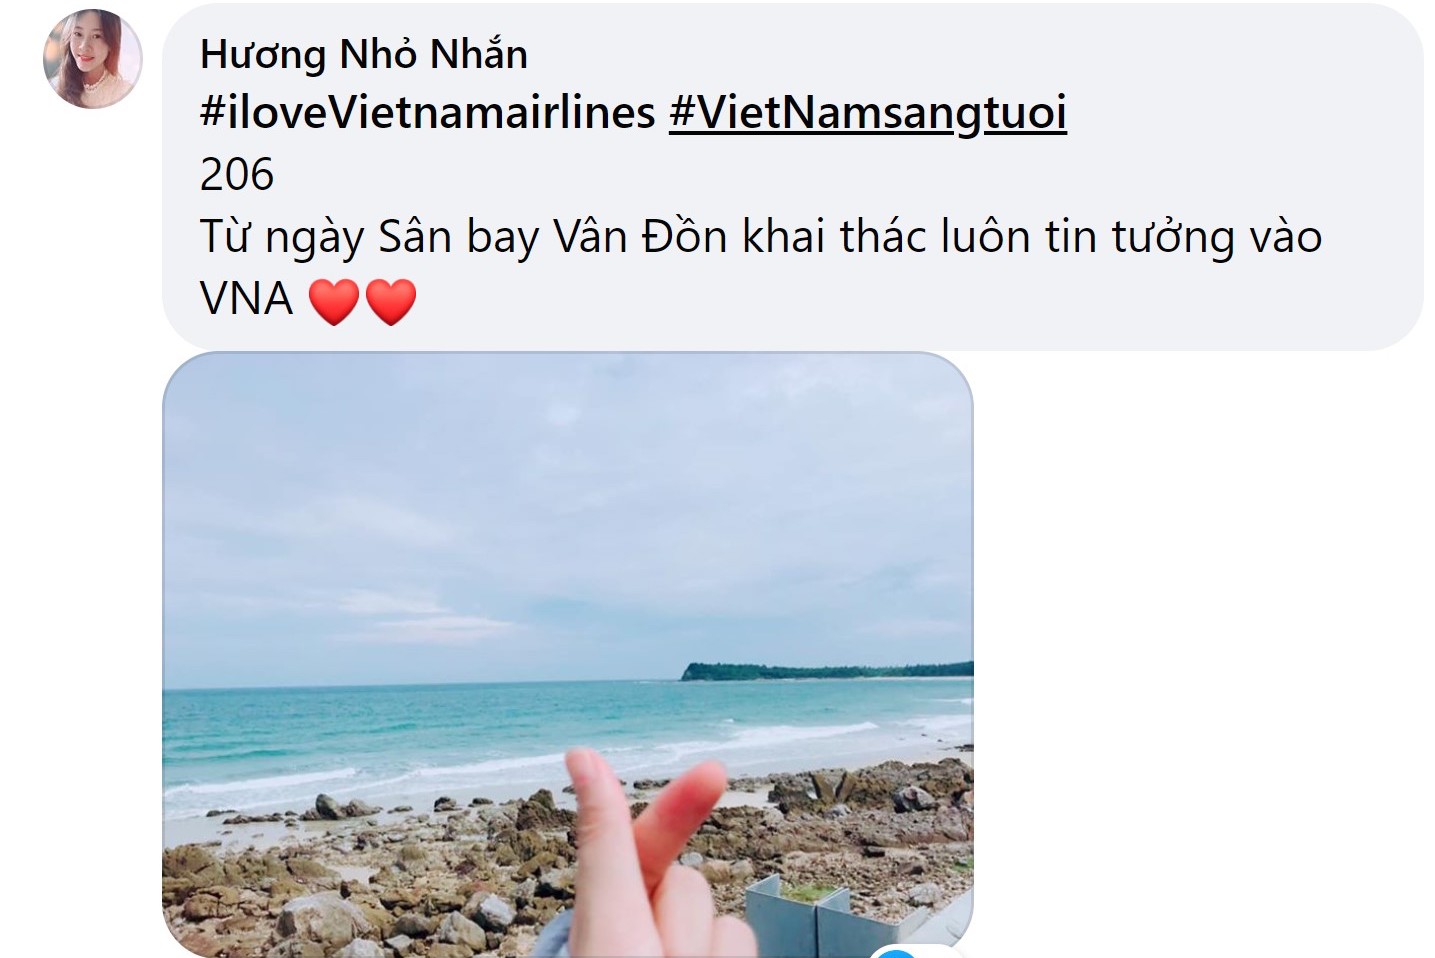Click the like reaction badge below the photo
The width and height of the screenshot is (1435, 958).
tap(895, 951)
